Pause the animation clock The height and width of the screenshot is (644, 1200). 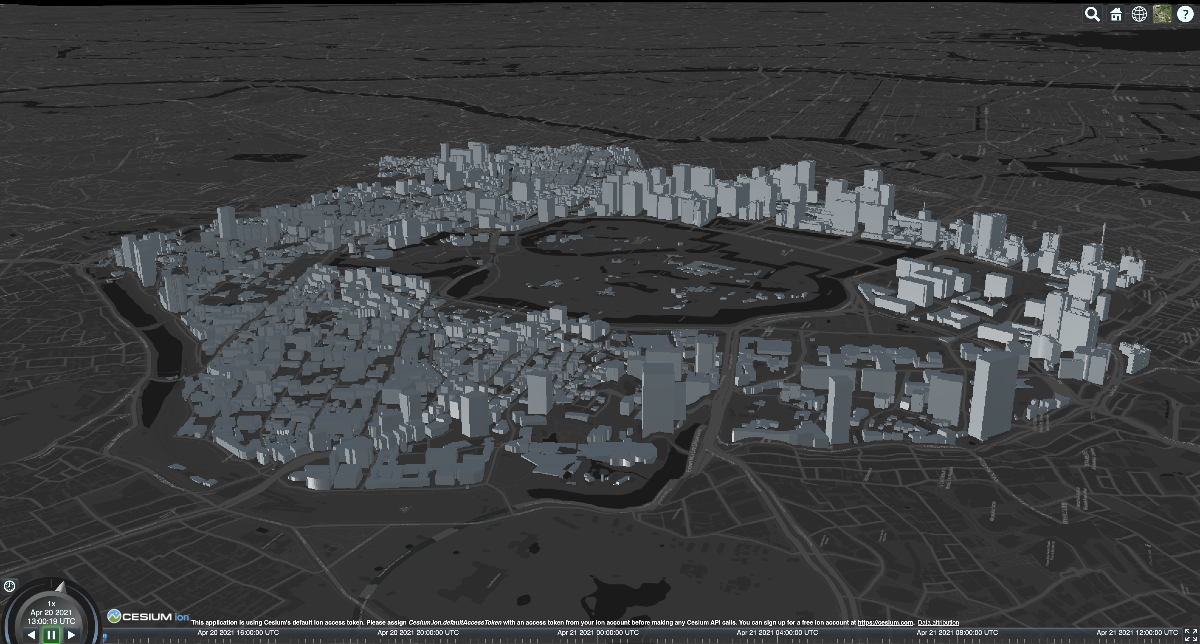(x=51, y=635)
